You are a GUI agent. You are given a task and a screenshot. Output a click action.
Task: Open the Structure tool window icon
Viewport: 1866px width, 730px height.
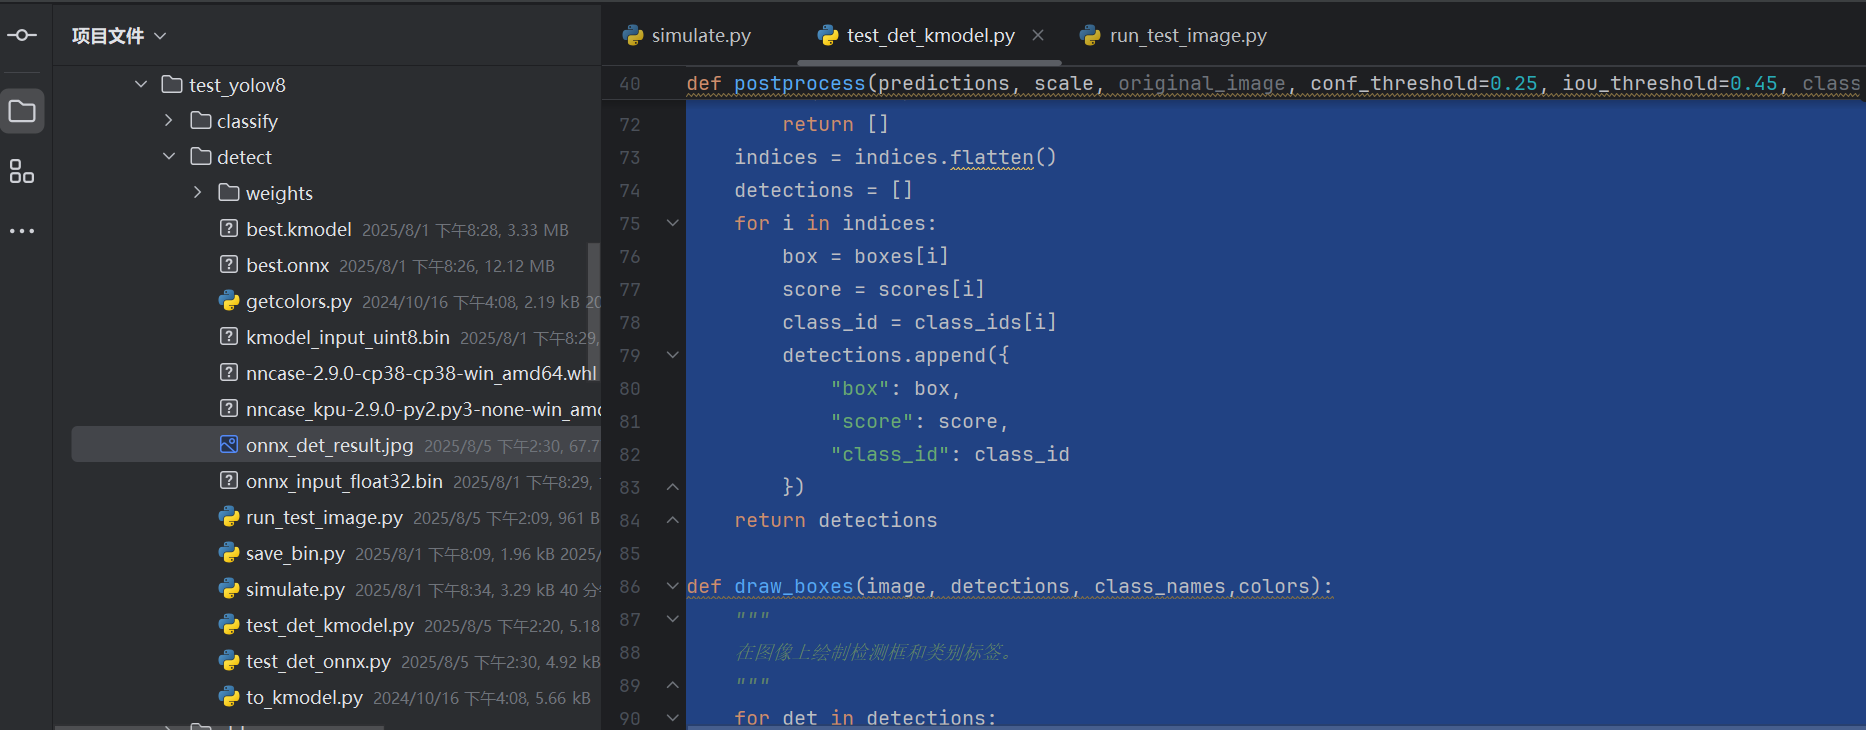pyautogui.click(x=22, y=172)
